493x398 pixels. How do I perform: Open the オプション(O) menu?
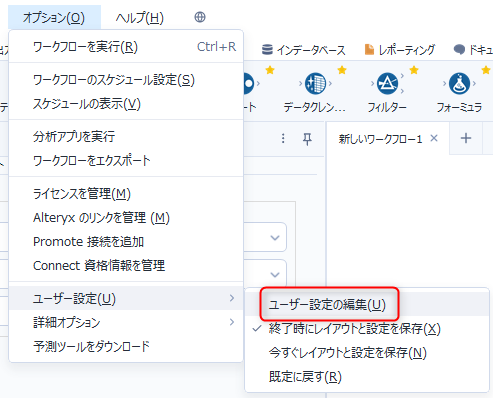click(54, 17)
